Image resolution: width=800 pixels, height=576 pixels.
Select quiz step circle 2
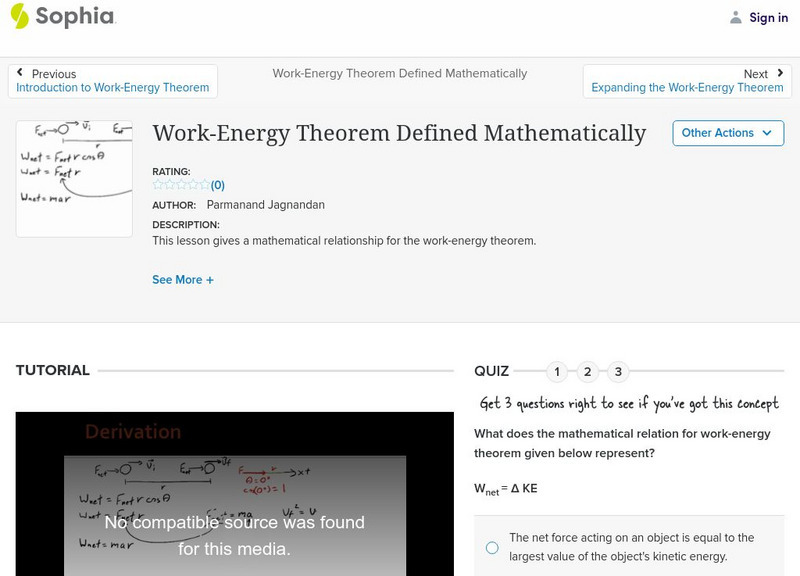point(588,371)
